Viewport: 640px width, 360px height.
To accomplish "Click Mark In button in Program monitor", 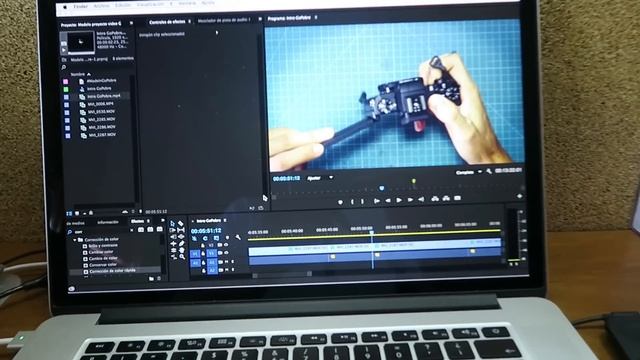I will point(352,201).
